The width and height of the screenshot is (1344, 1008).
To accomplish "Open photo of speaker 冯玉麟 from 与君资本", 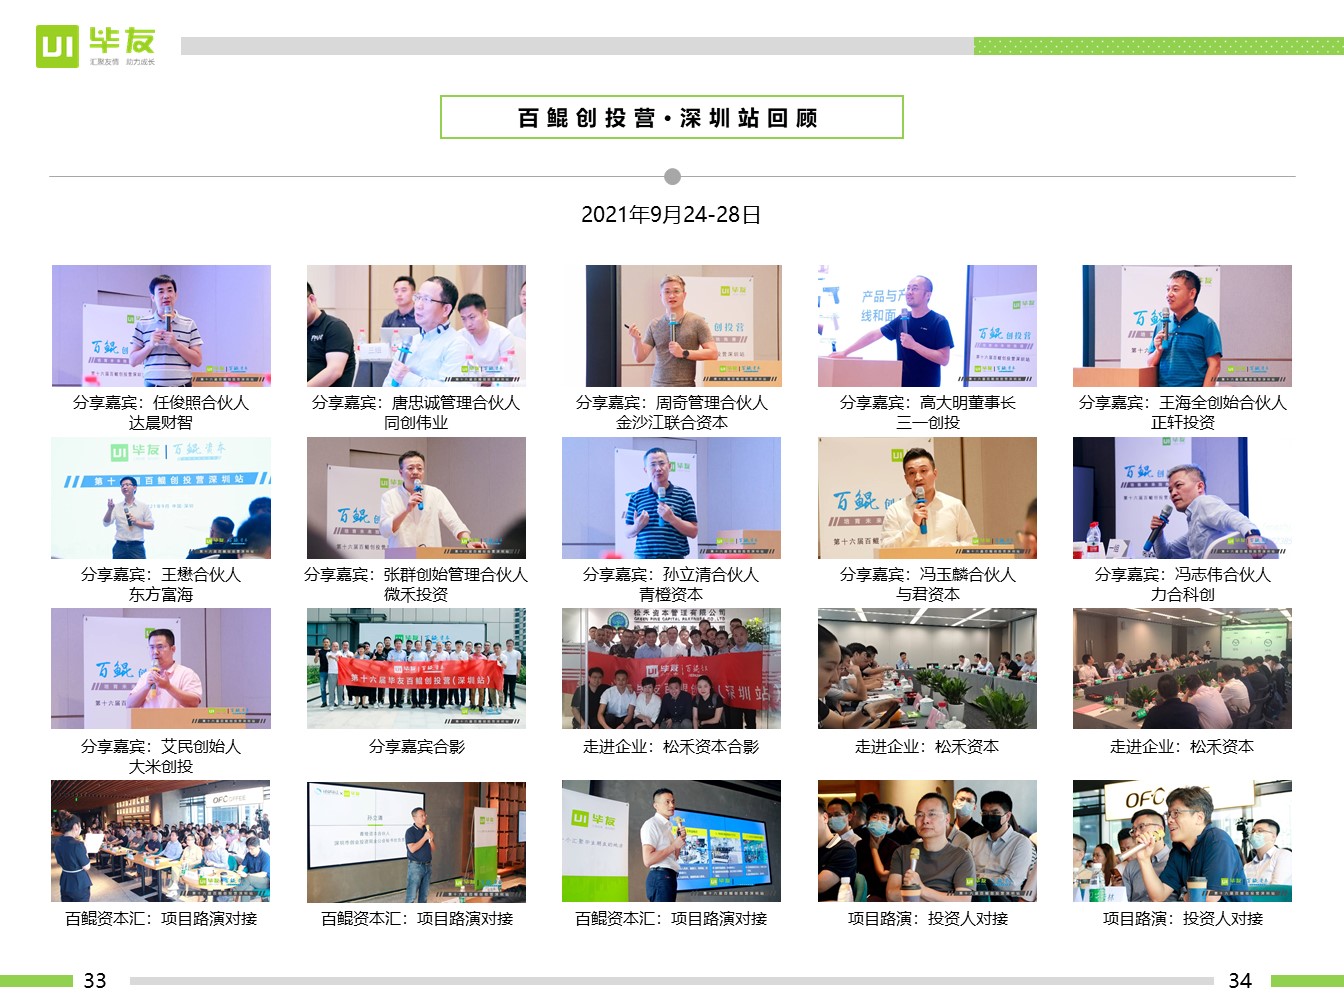I will pyautogui.click(x=927, y=497).
